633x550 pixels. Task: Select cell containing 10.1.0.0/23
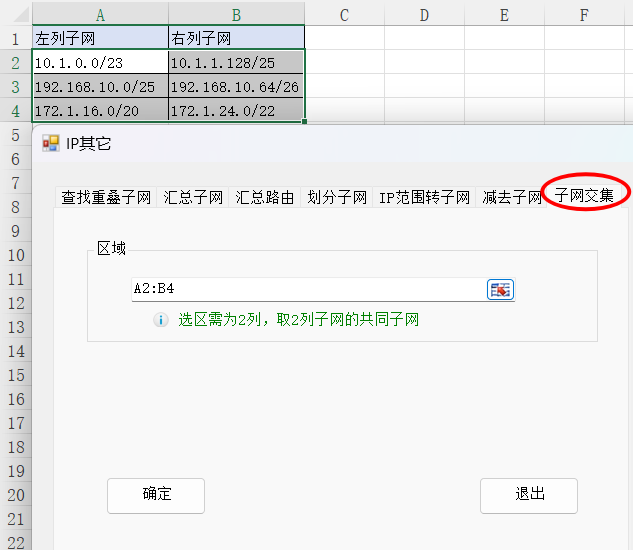click(100, 62)
